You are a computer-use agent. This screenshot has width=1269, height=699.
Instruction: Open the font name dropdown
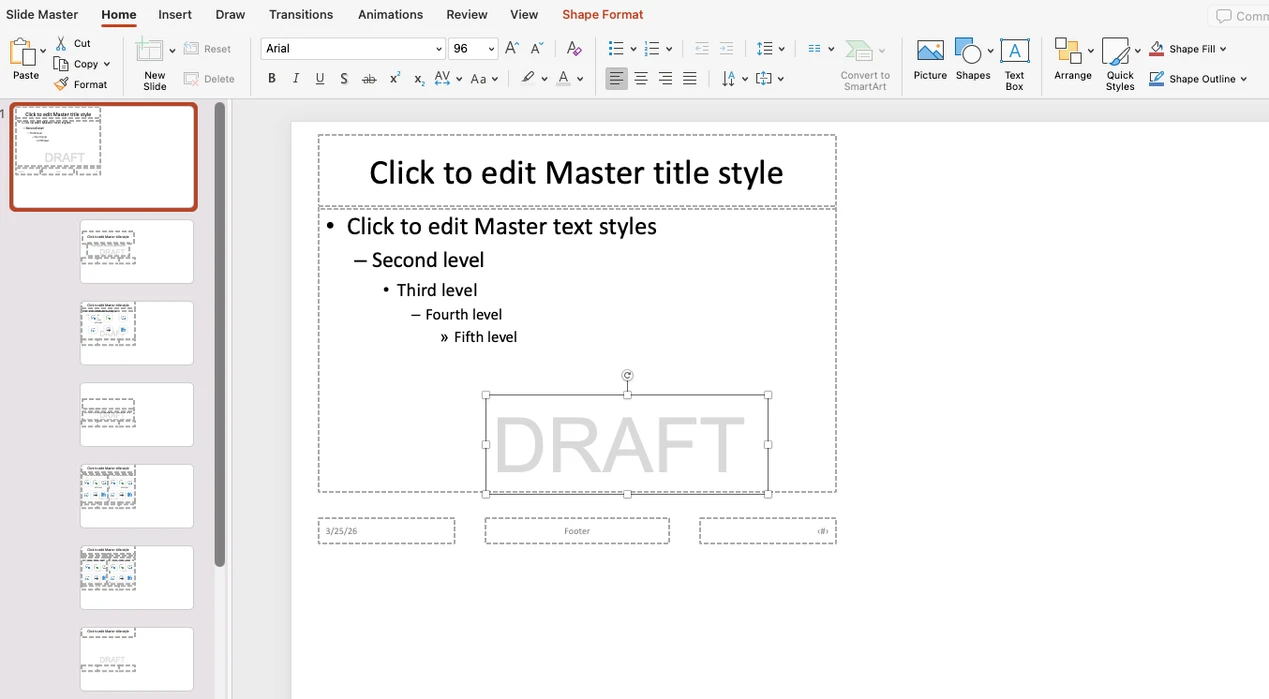tap(438, 48)
